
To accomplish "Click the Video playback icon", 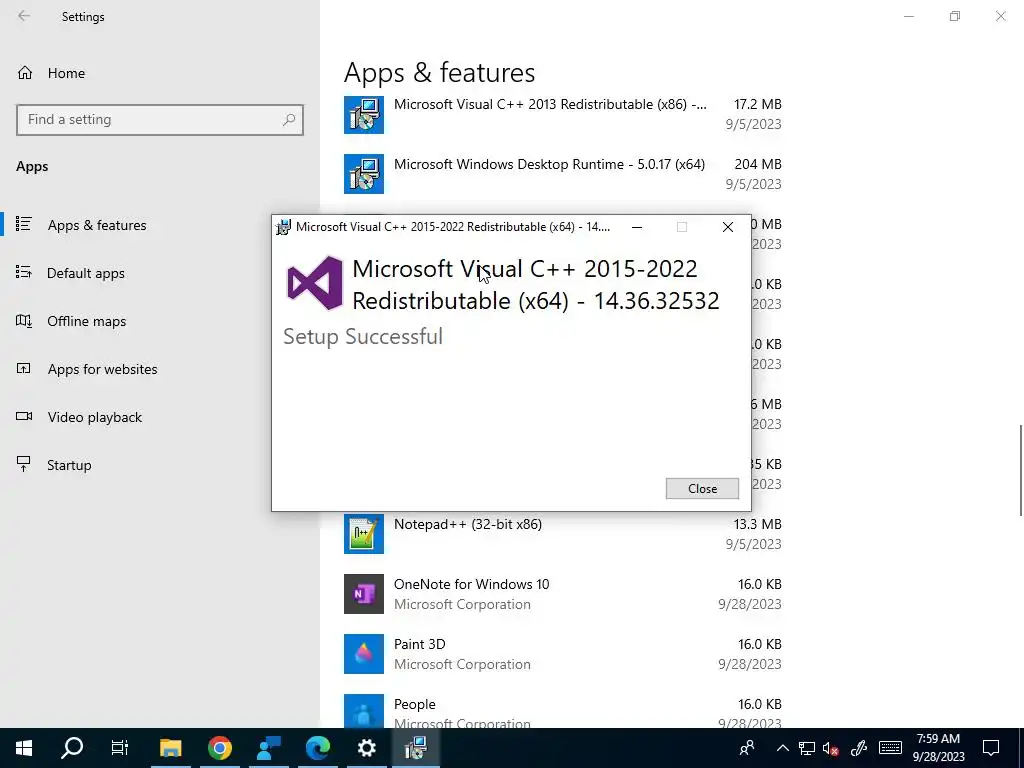I will point(24,416).
